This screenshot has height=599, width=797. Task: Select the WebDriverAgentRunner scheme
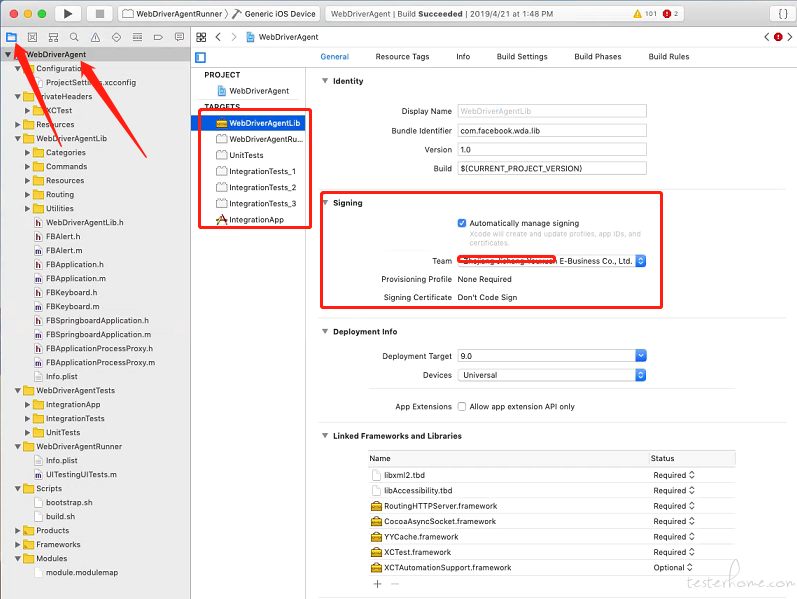click(x=173, y=14)
